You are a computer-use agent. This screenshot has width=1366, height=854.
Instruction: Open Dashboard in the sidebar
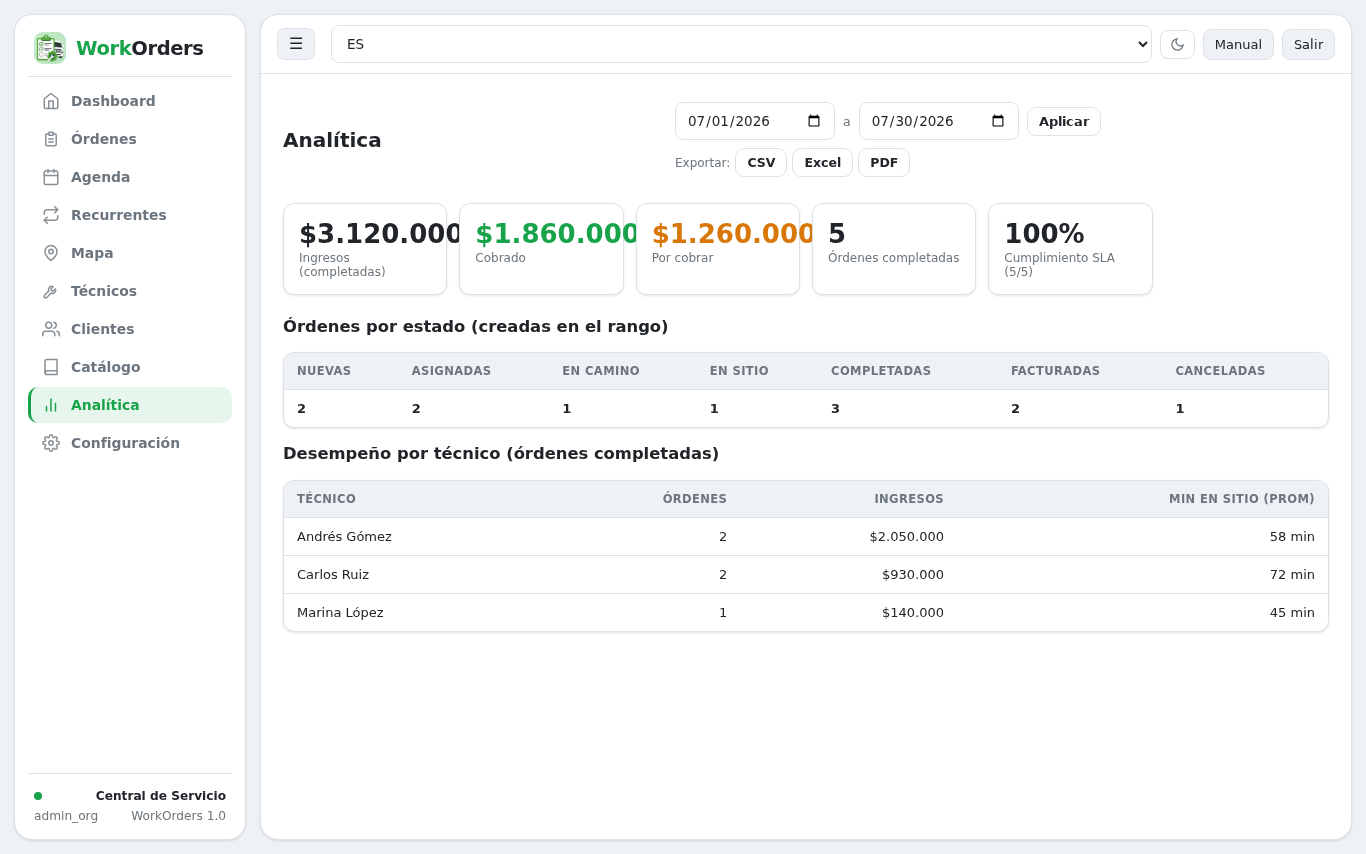(130, 101)
